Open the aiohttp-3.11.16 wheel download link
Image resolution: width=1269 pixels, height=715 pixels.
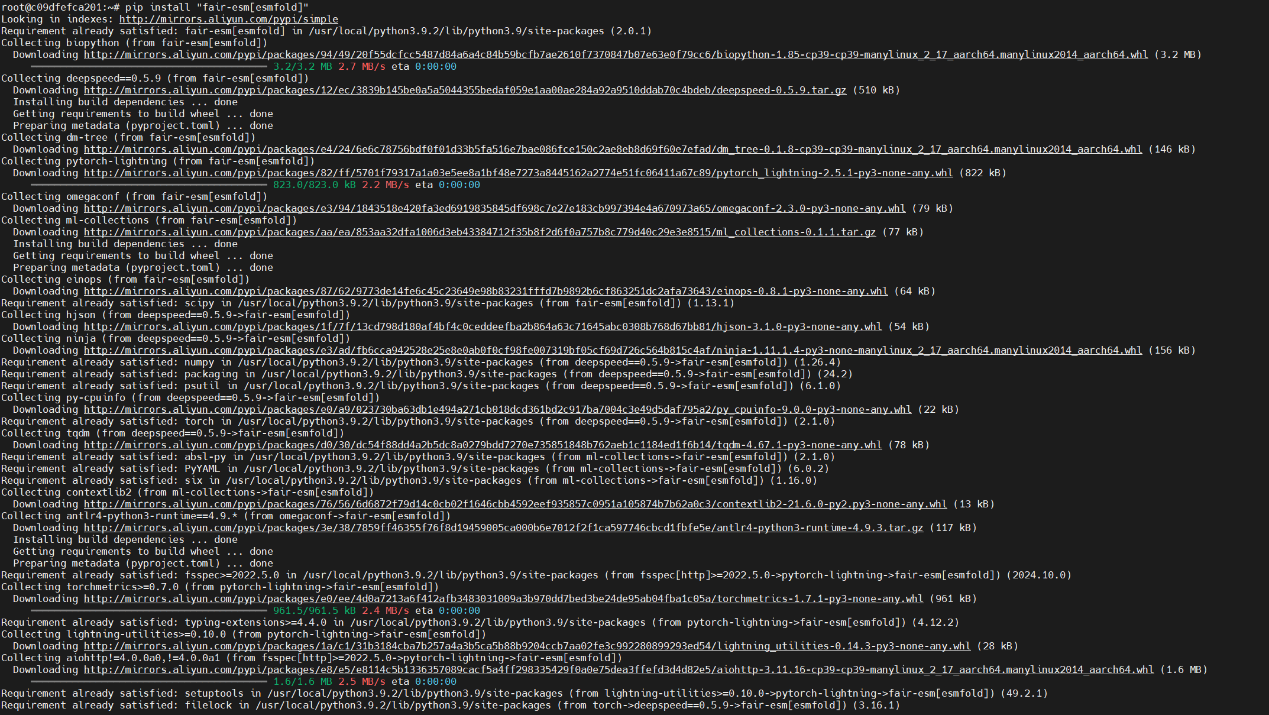(x=619, y=669)
